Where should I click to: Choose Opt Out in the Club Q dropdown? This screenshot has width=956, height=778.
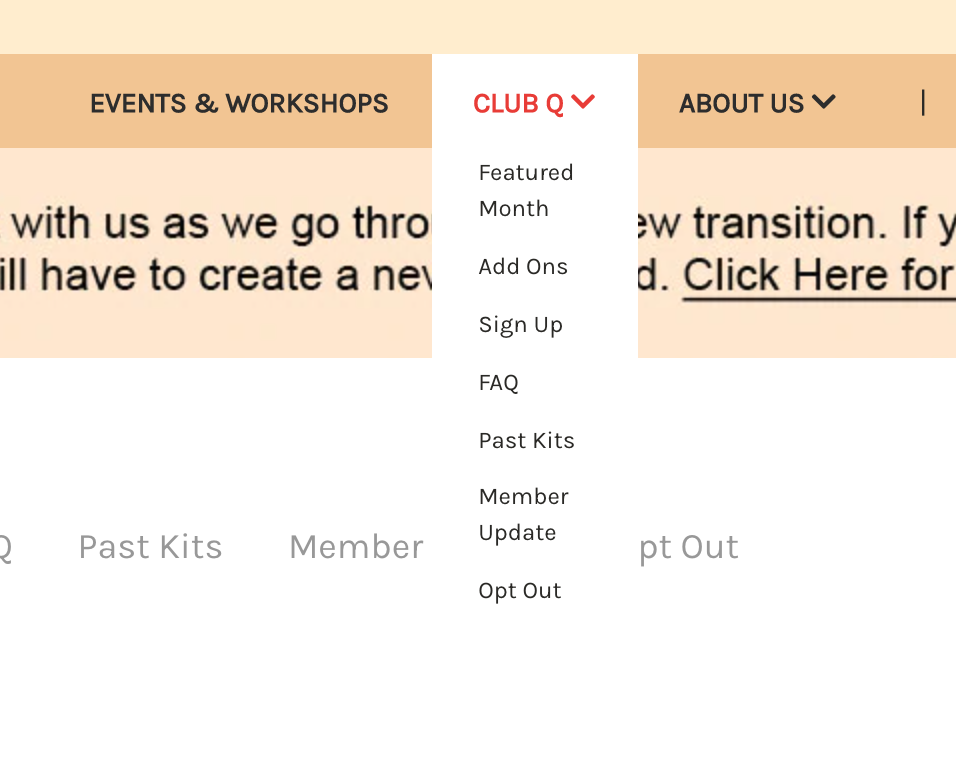tap(520, 591)
